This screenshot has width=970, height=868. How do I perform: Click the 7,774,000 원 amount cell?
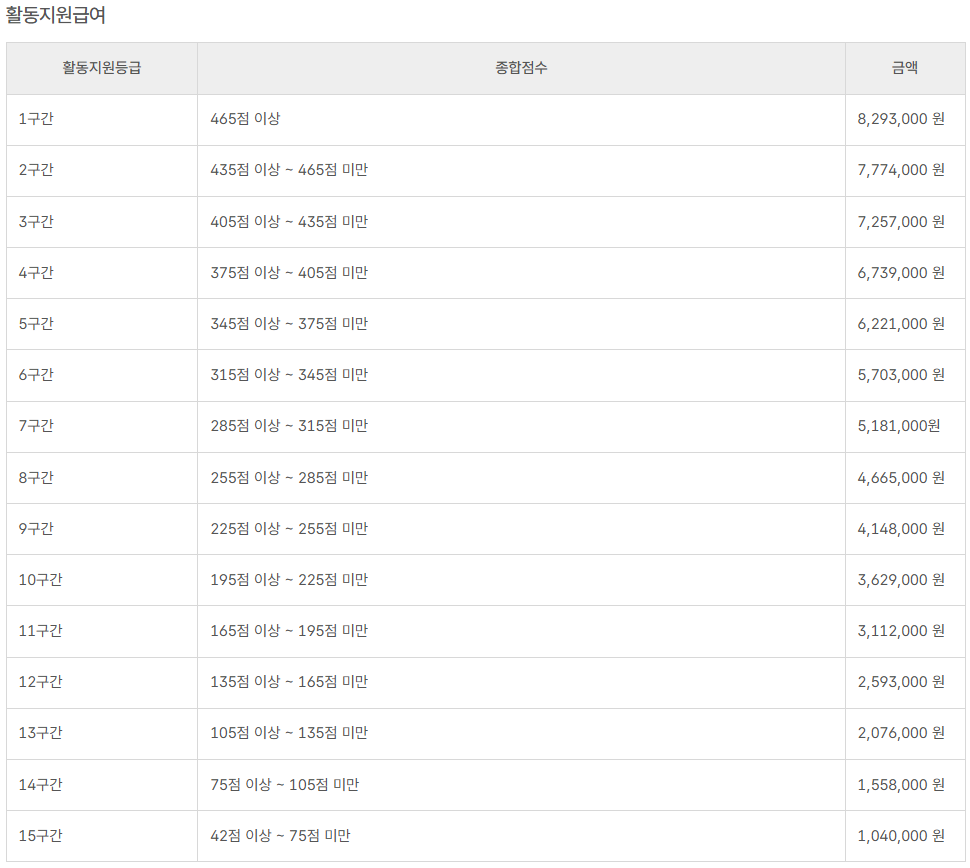(900, 170)
